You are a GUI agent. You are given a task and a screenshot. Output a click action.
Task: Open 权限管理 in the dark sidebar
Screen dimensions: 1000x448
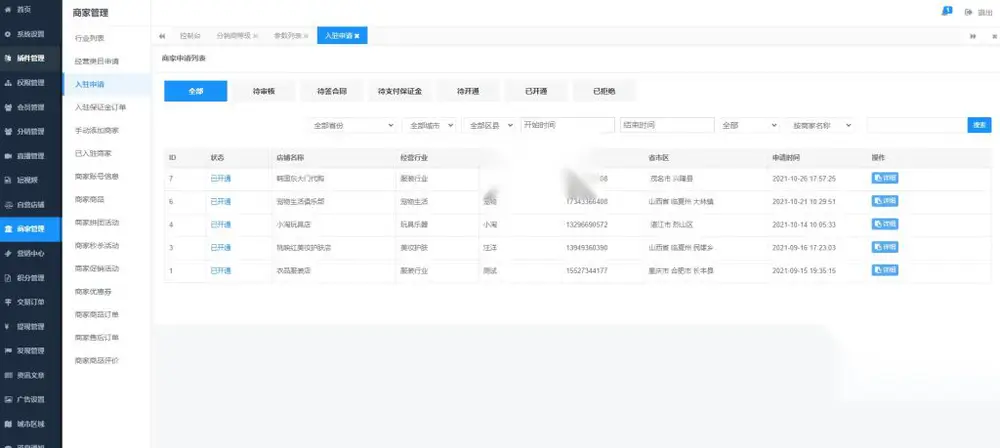coord(31,83)
